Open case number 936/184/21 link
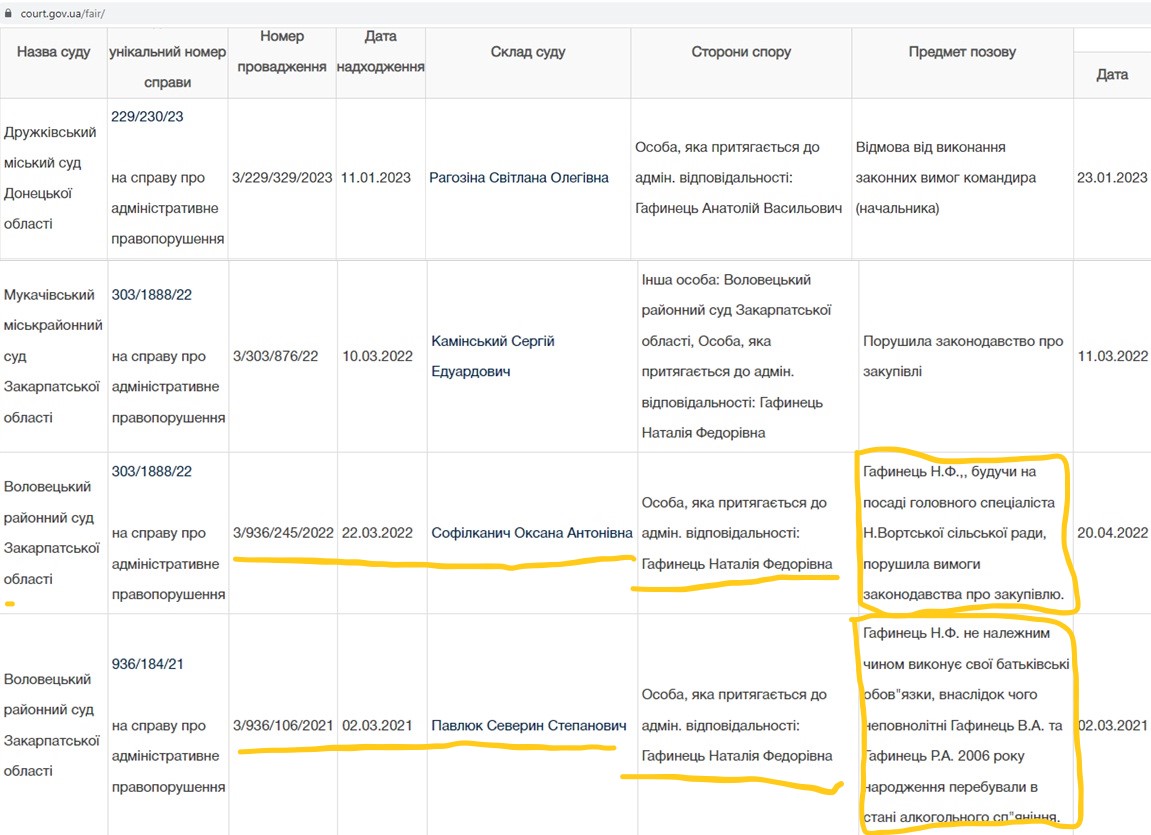1151x835 pixels. [148, 664]
